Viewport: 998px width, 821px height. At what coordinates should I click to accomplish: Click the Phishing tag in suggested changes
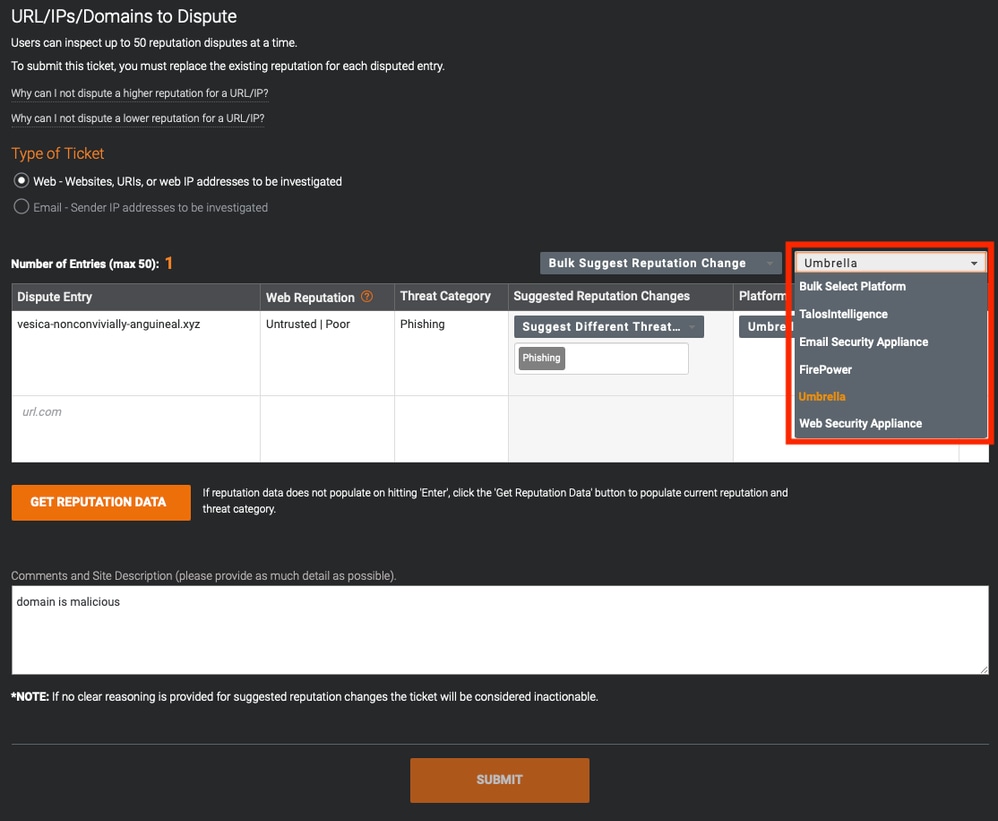[541, 358]
